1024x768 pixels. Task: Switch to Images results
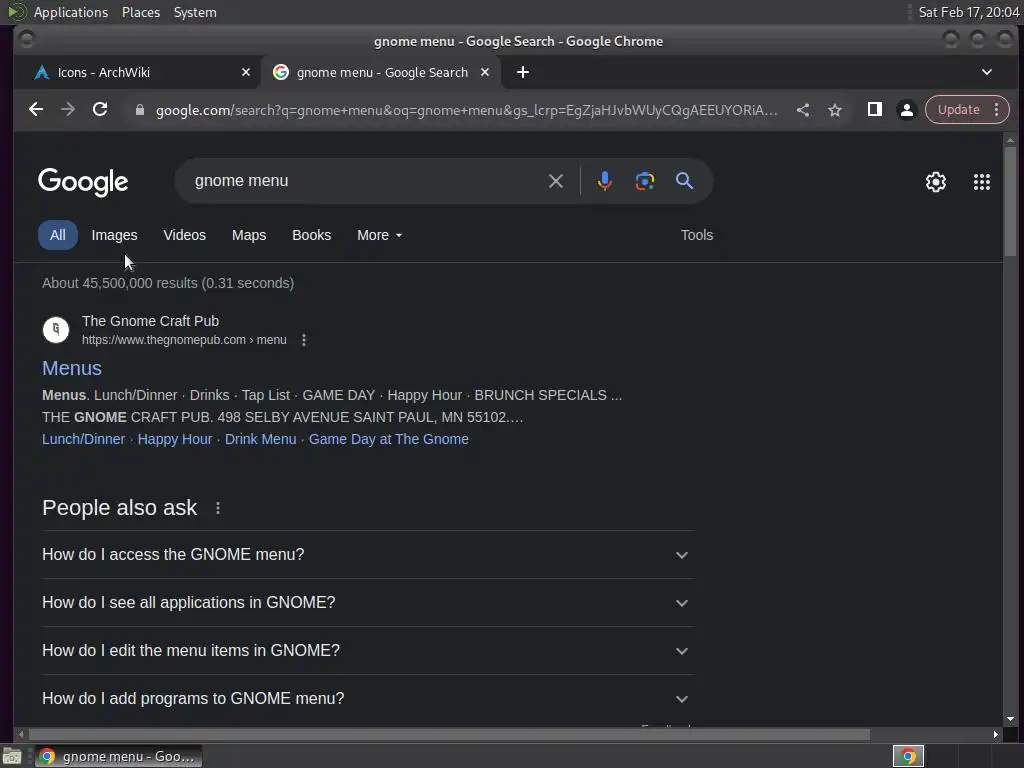pyautogui.click(x=114, y=235)
